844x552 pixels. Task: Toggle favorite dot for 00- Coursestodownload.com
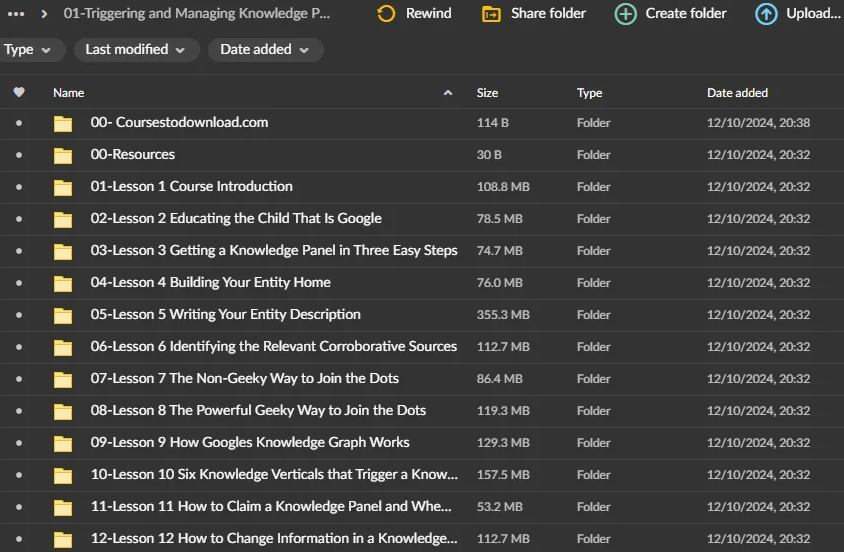pyautogui.click(x=19, y=123)
